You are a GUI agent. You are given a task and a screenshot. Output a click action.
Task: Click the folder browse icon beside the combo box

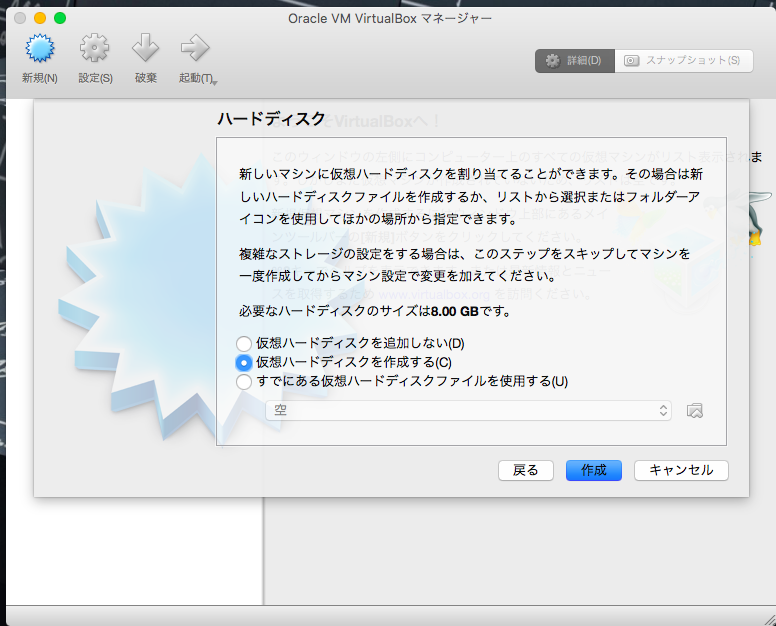pyautogui.click(x=695, y=411)
